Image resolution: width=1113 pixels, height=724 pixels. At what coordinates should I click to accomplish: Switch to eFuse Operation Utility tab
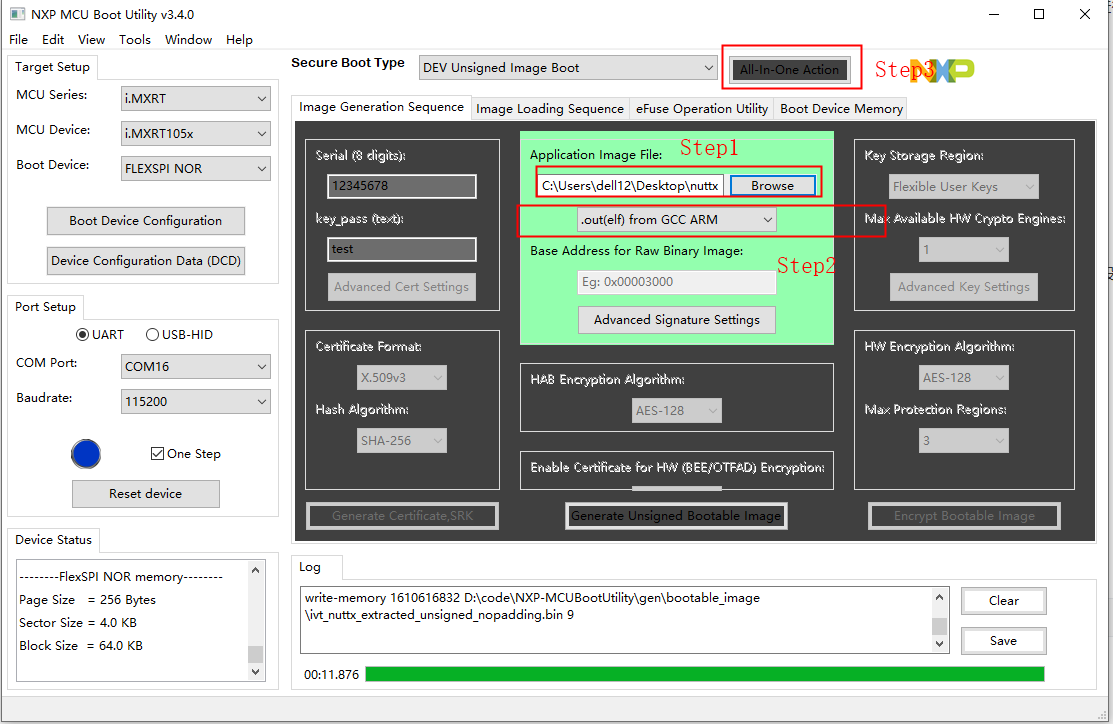tap(702, 109)
